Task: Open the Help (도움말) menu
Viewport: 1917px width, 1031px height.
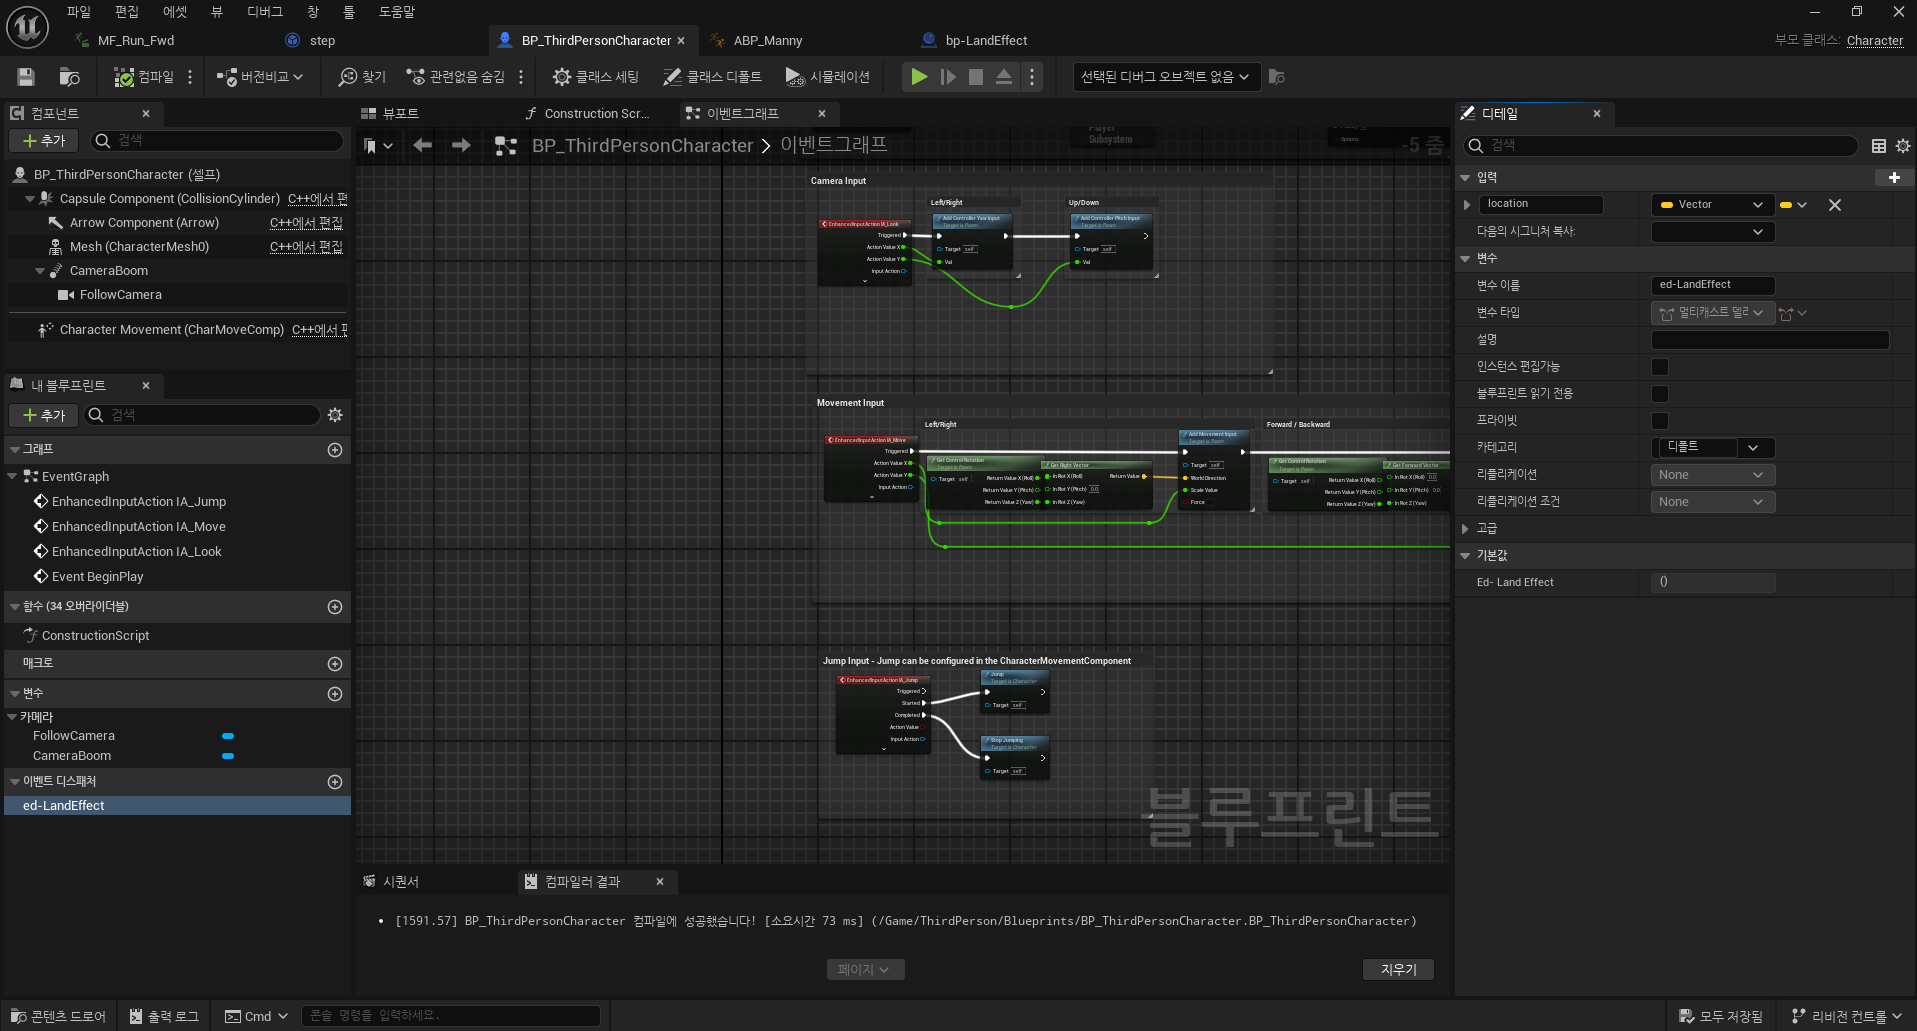Action: click(x=397, y=12)
